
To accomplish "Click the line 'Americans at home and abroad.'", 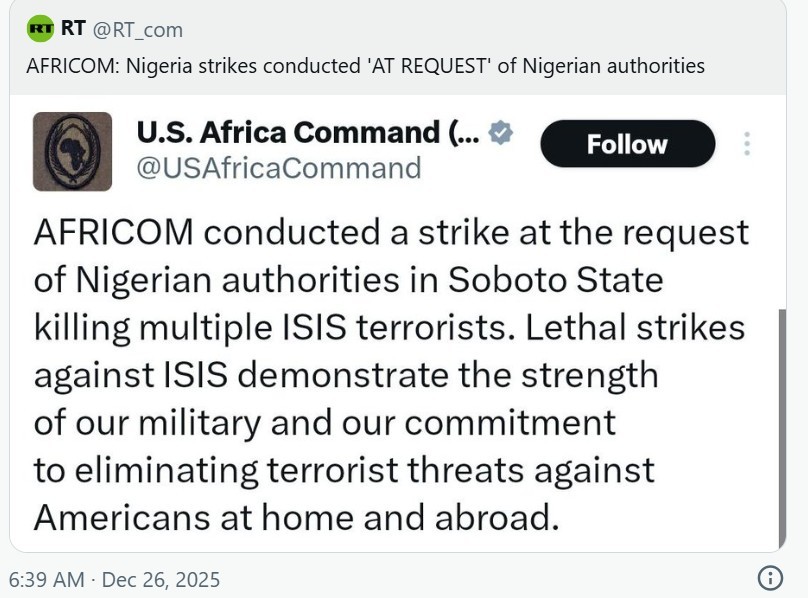I will pos(294,517).
